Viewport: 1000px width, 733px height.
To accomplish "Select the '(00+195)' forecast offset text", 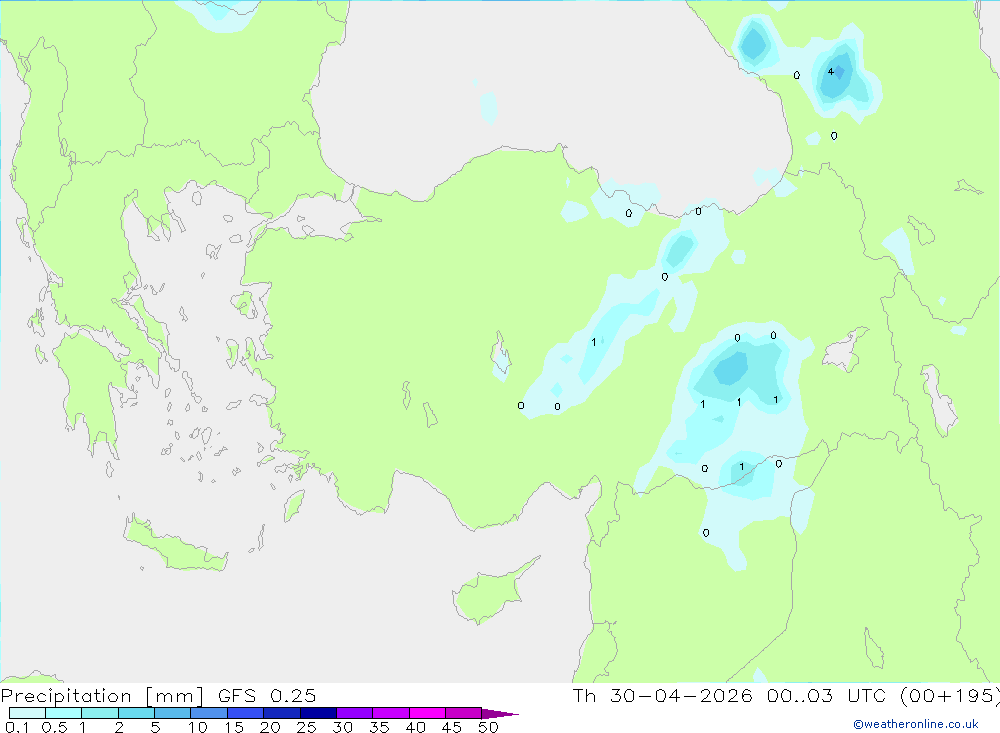I will pos(950,696).
